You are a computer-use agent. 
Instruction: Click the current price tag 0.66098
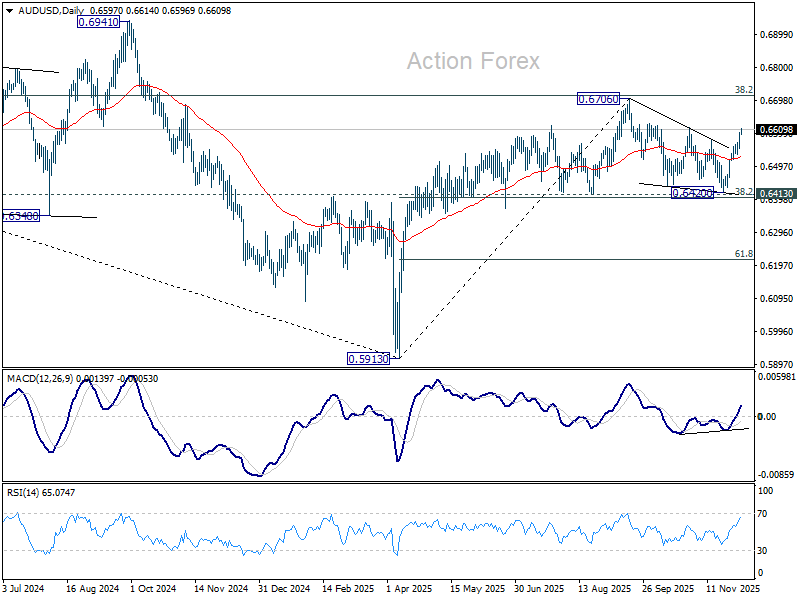[777, 130]
